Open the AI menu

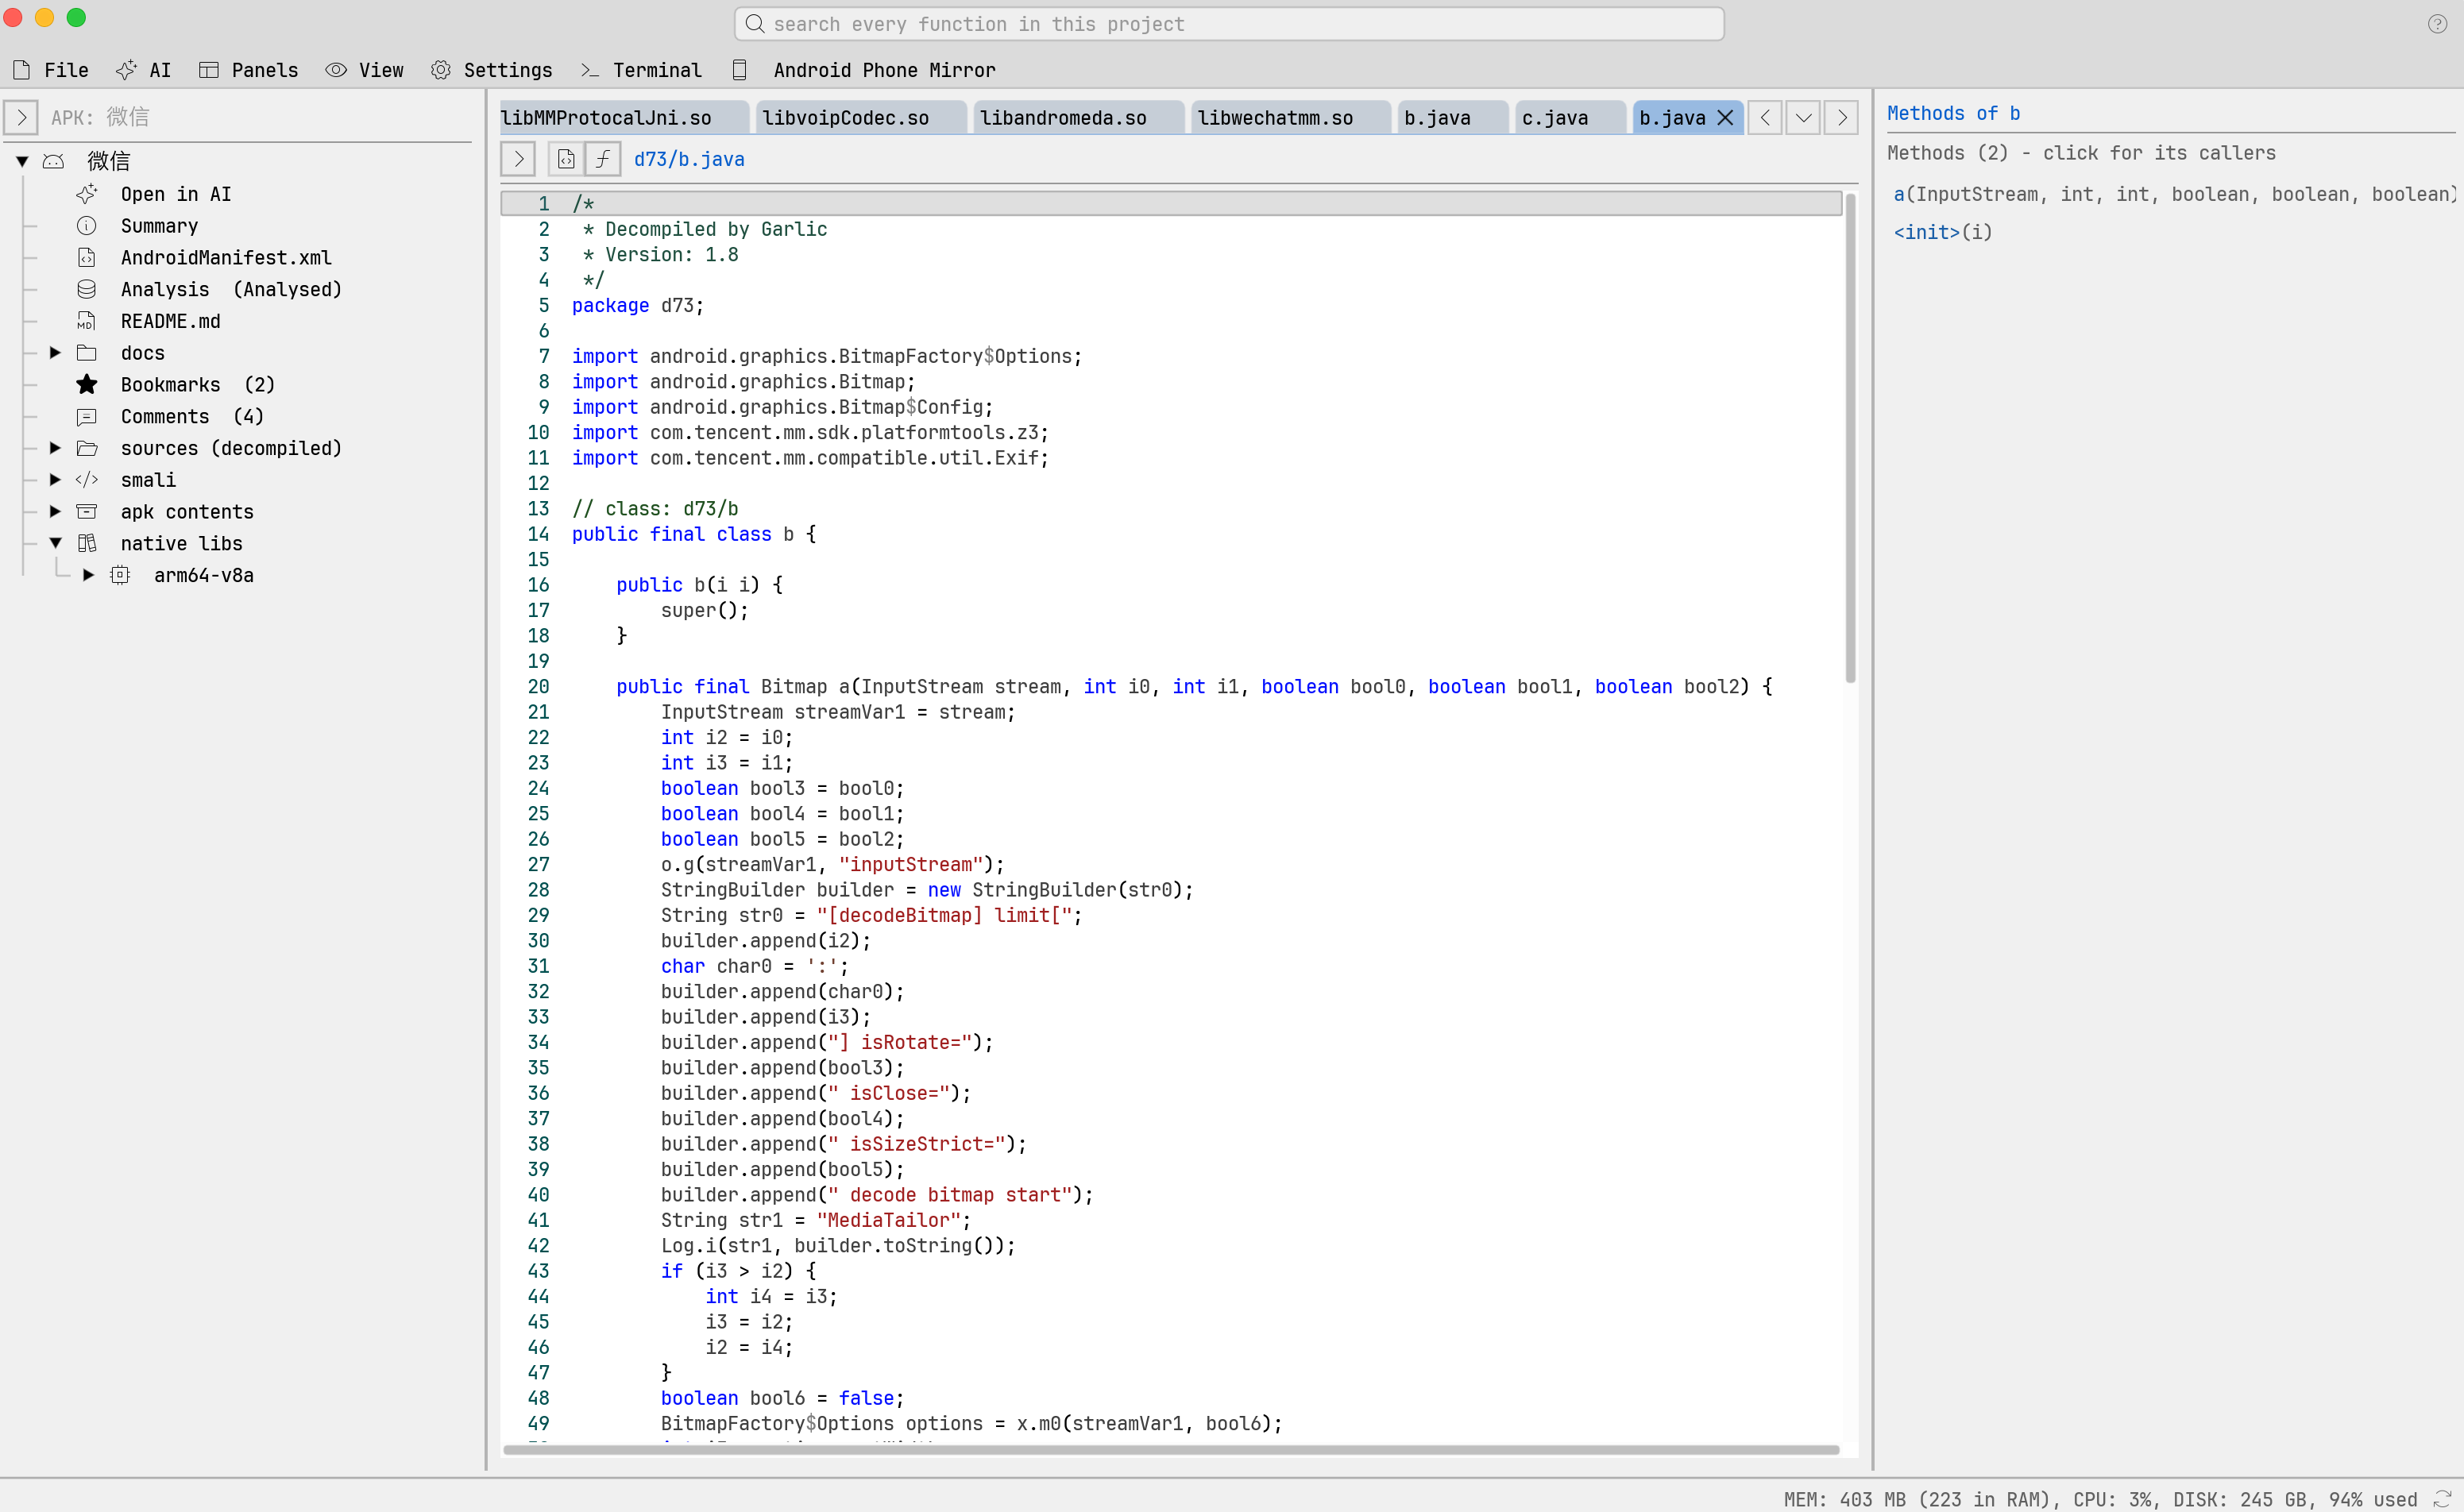click(x=144, y=70)
